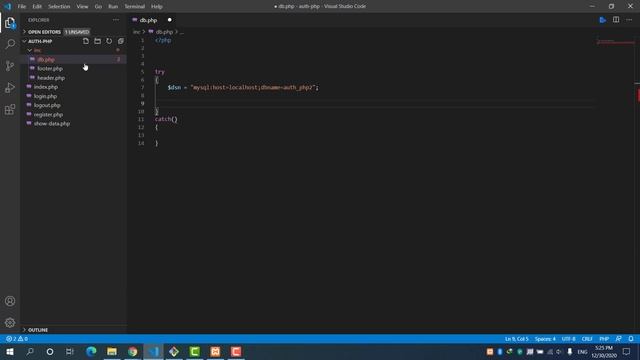Click the inc breadcrumb segment
640x360 pixels.
click(x=136, y=32)
